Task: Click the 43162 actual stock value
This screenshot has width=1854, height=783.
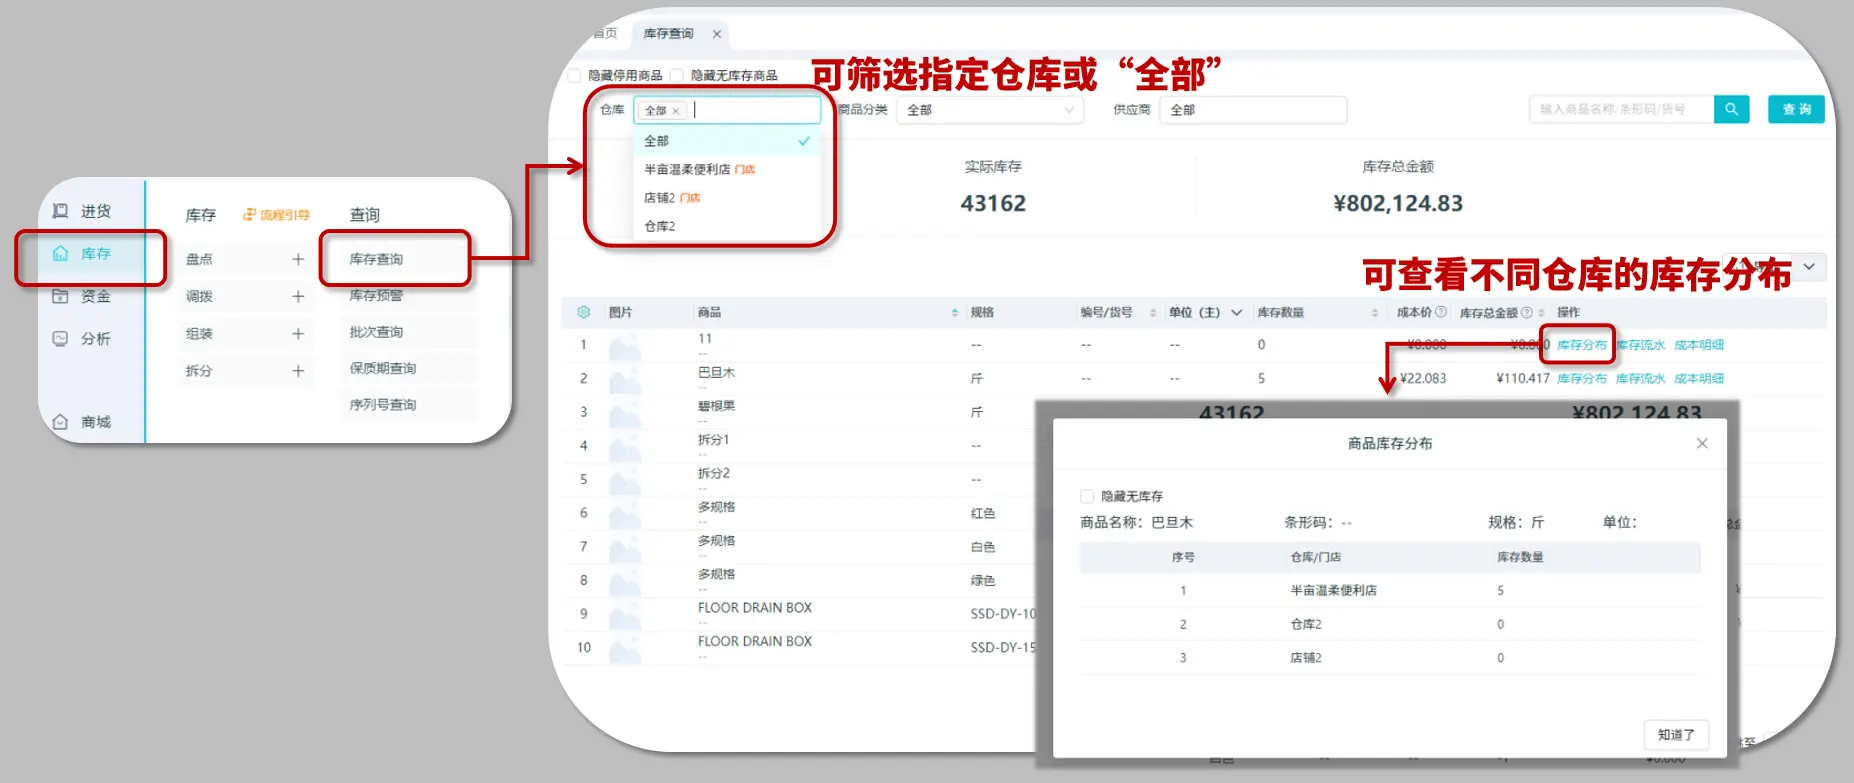Action: pos(993,204)
